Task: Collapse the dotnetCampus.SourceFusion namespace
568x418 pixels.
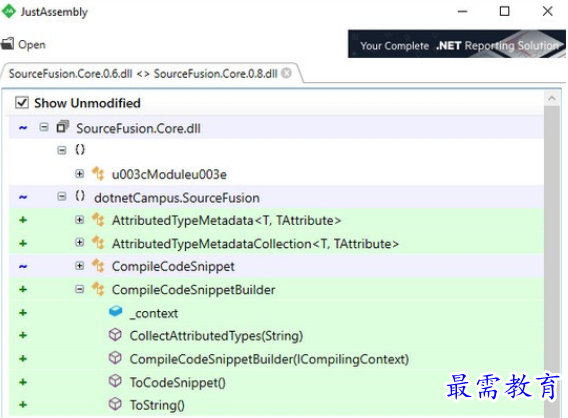Action: click(62, 197)
